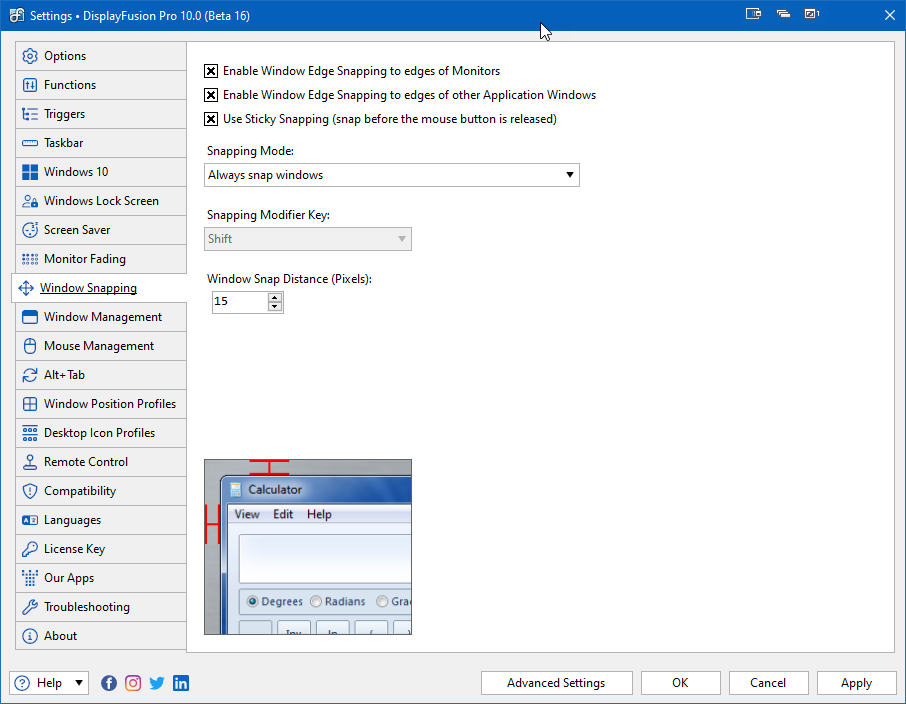906x704 pixels.
Task: Open the LinkedIn link icon
Action: tap(181, 683)
